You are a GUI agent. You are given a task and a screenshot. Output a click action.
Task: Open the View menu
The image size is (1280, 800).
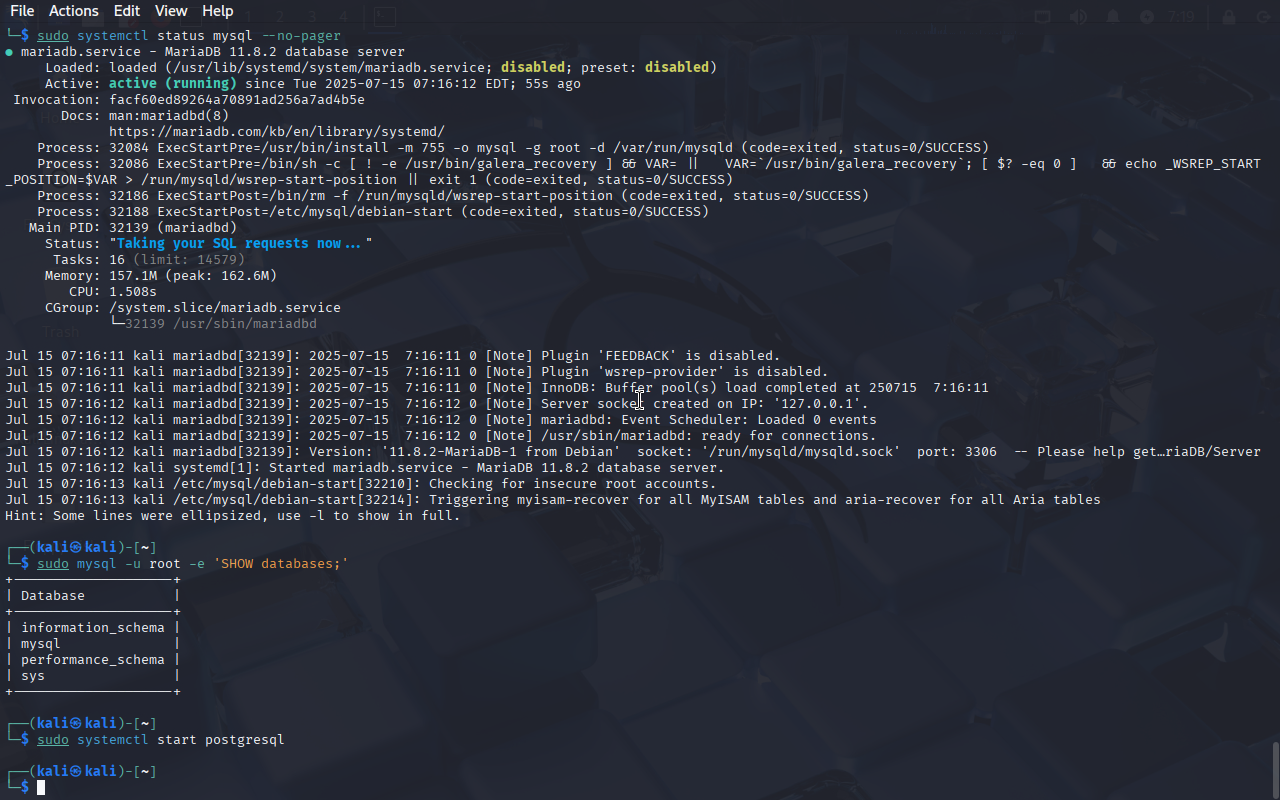click(171, 11)
